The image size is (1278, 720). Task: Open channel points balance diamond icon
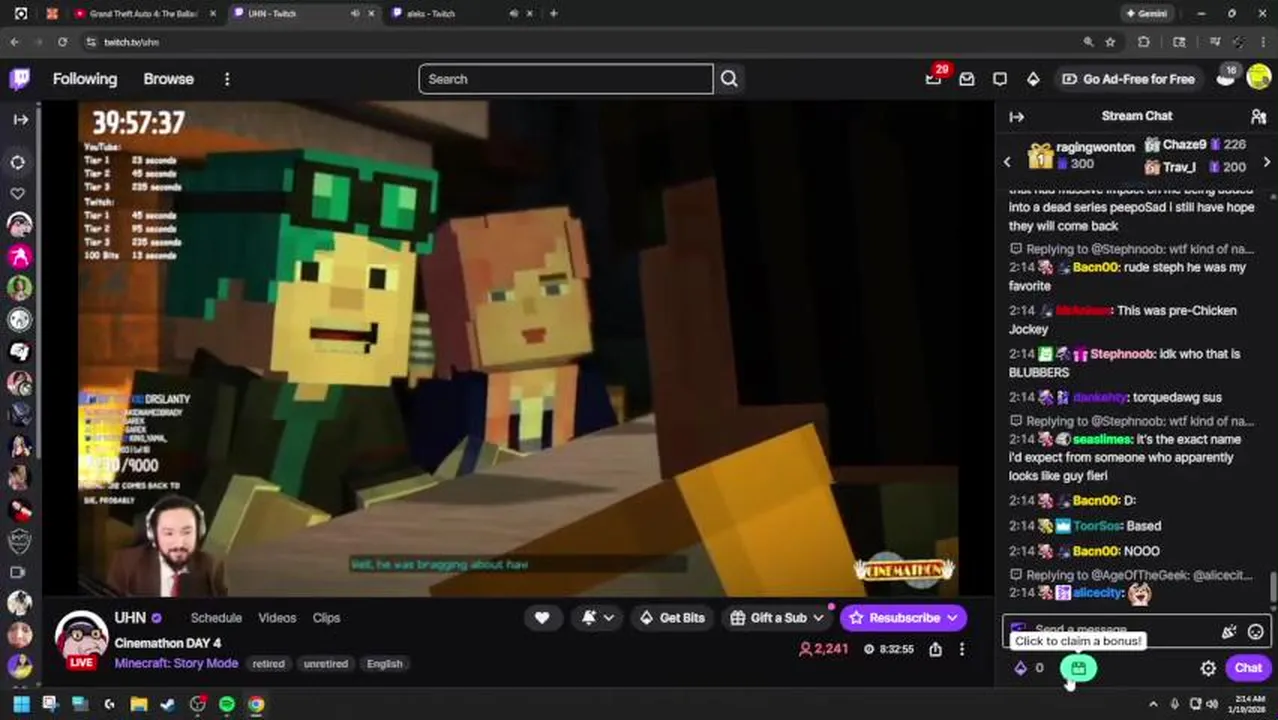click(1020, 668)
